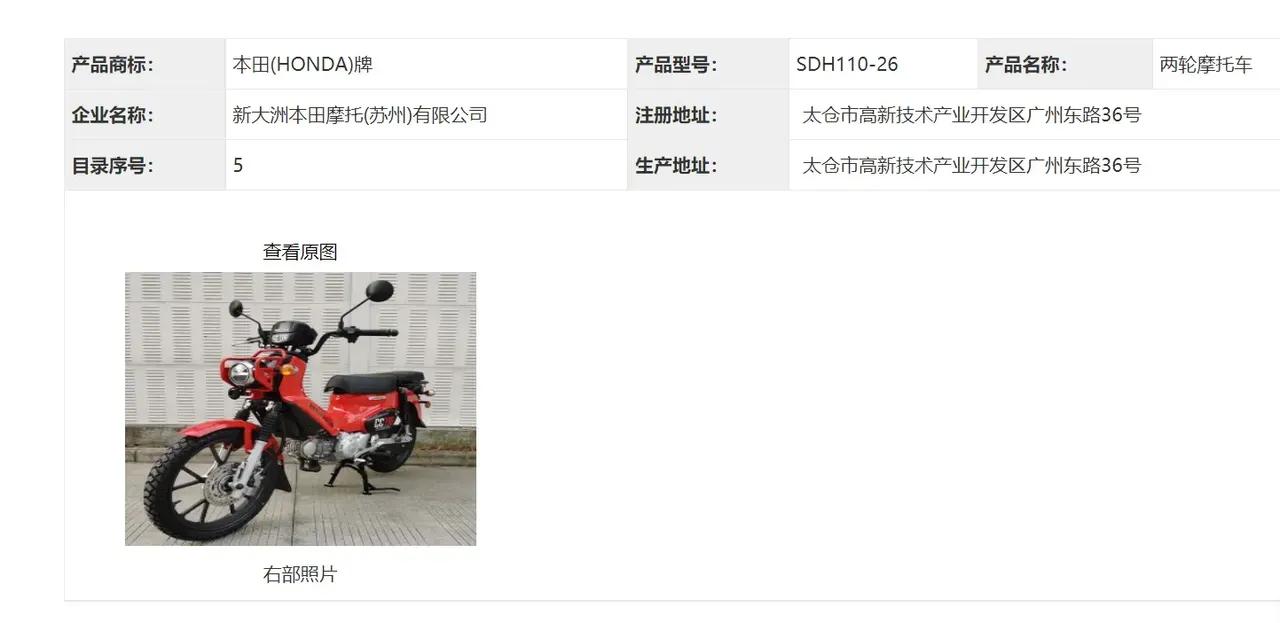The width and height of the screenshot is (1280, 623).
Task: Click the 企业名称 label cell
Action: click(145, 115)
